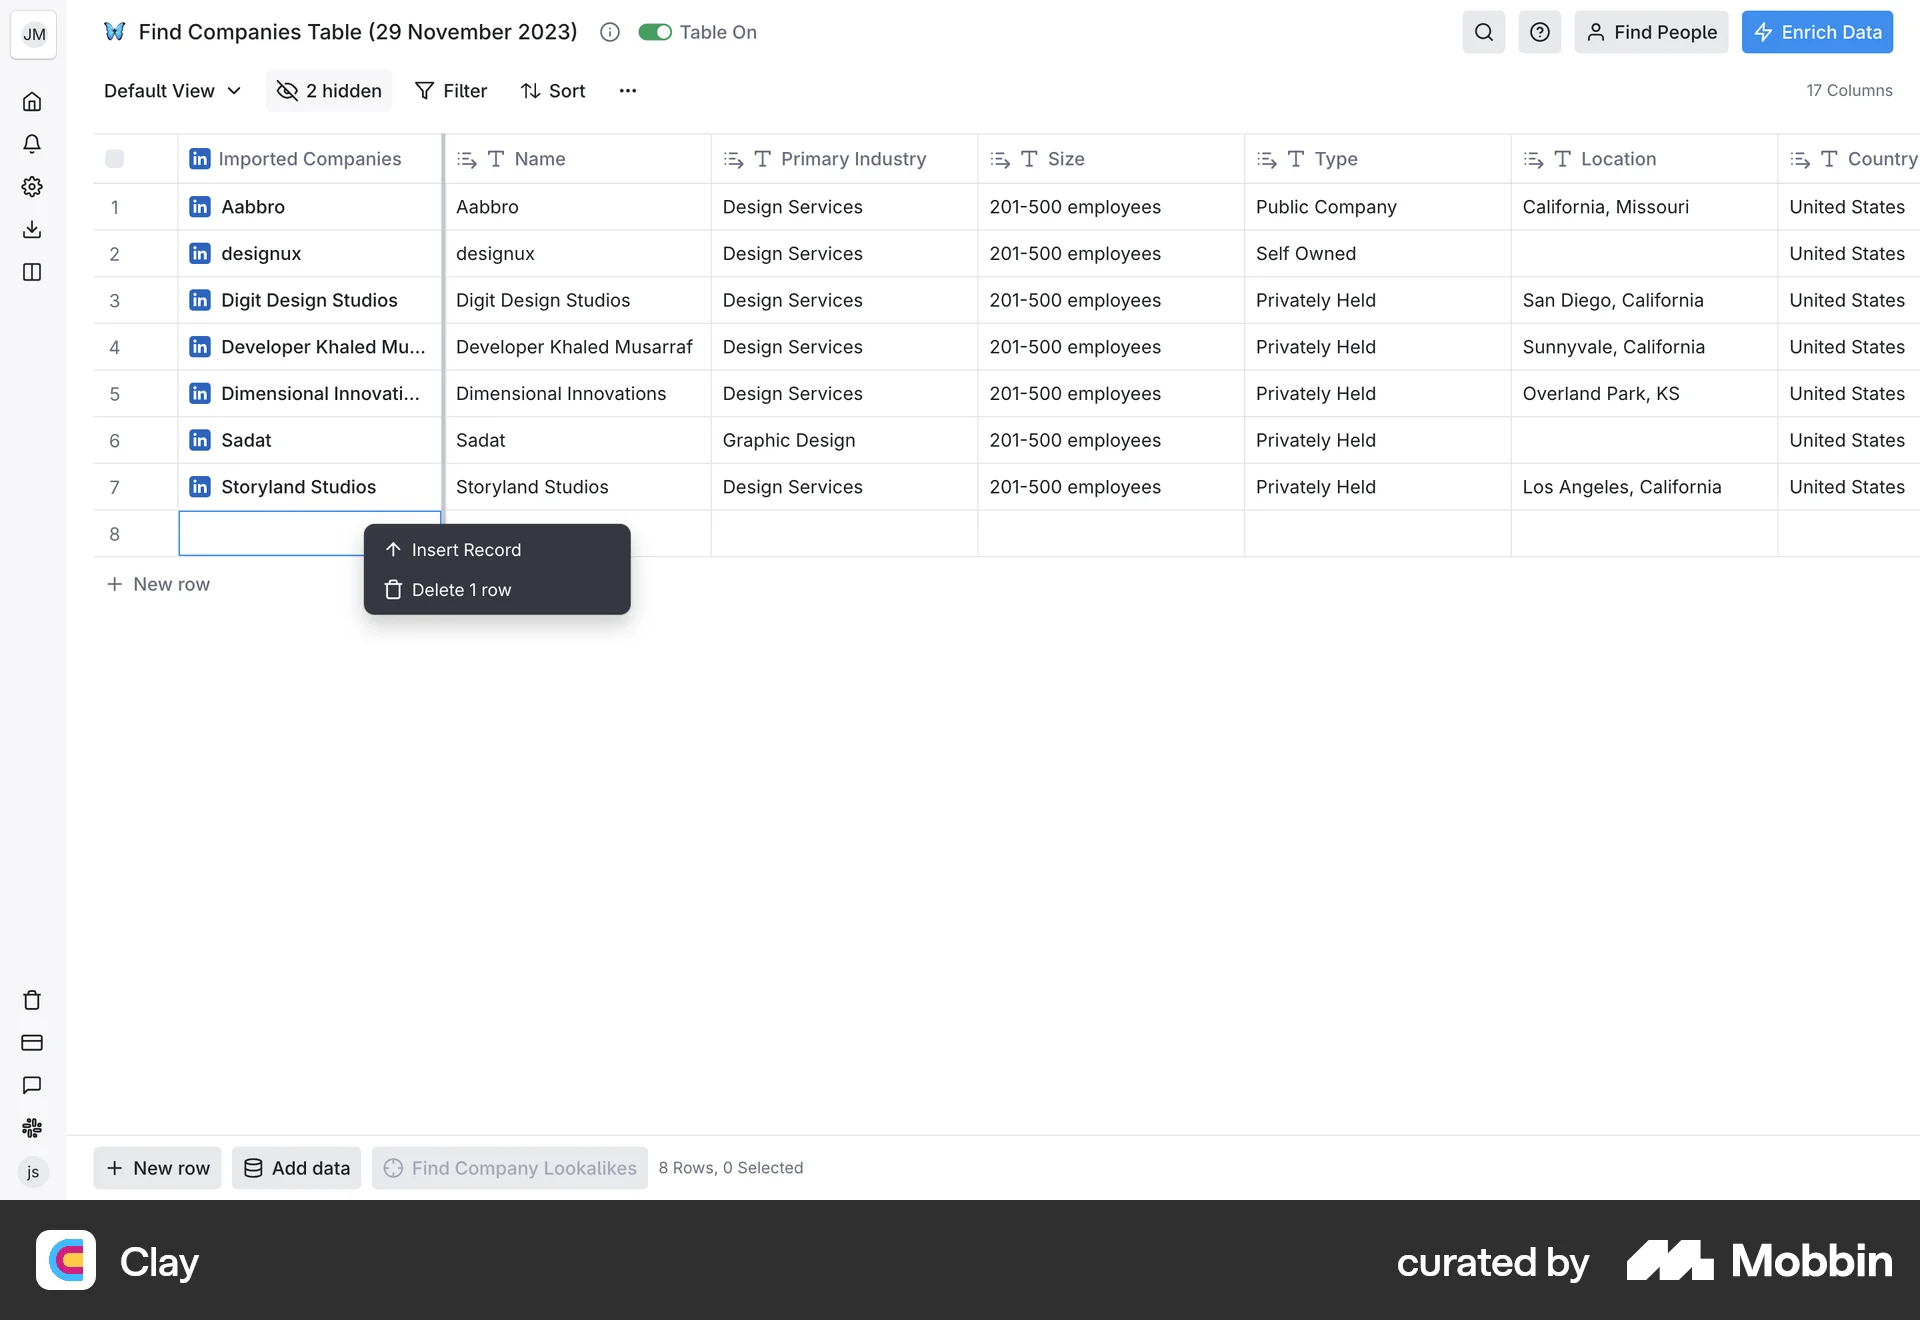Open billing via the credit card icon
This screenshot has height=1320, width=1920.
33,1043
